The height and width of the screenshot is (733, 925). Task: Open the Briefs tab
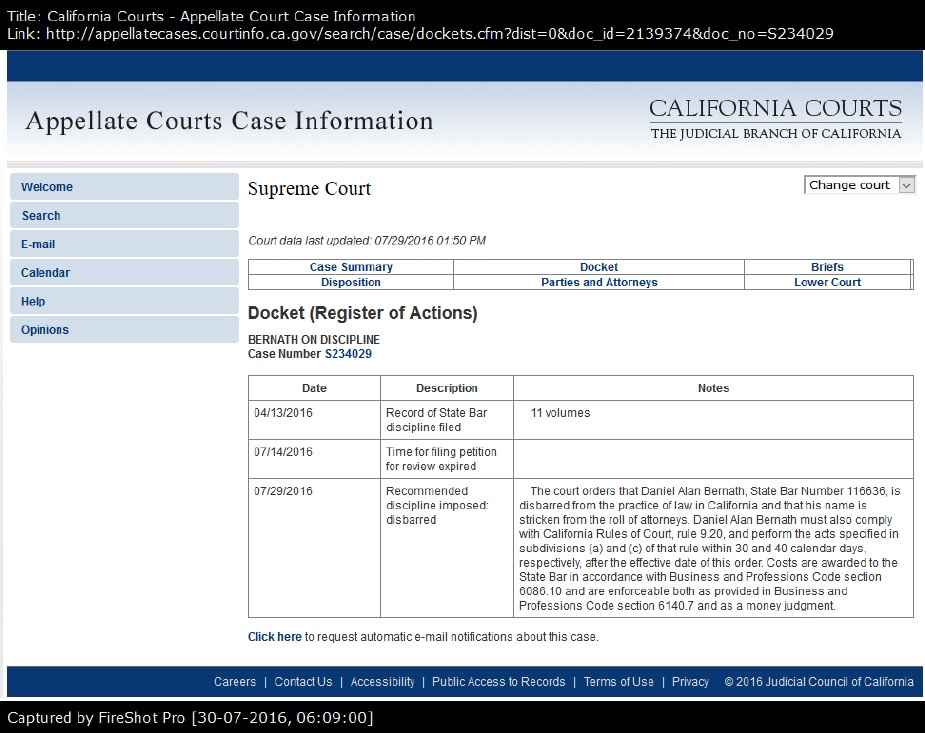827,267
